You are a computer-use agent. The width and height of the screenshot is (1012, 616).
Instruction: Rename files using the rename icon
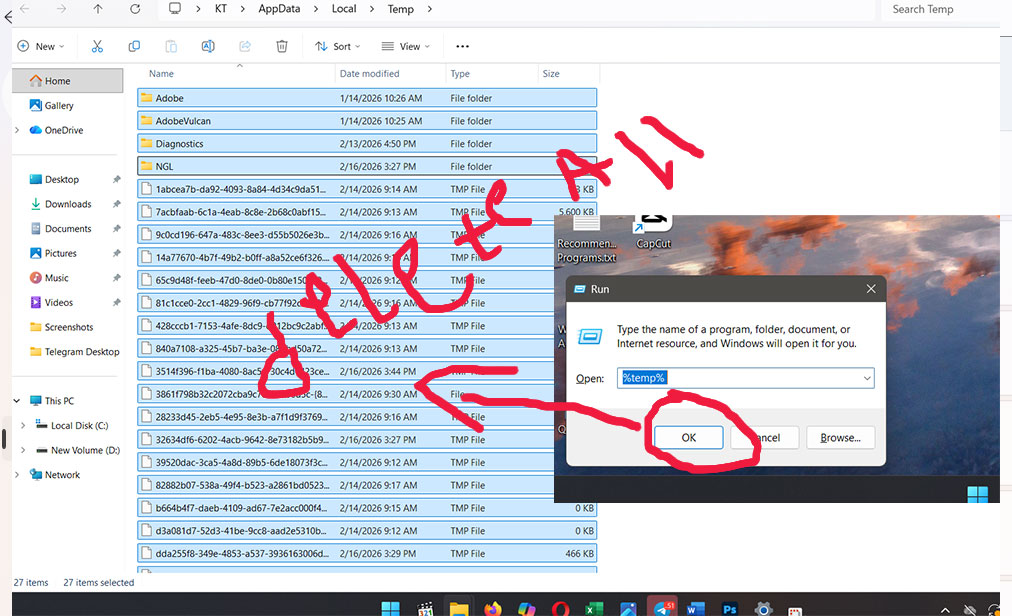click(x=207, y=46)
